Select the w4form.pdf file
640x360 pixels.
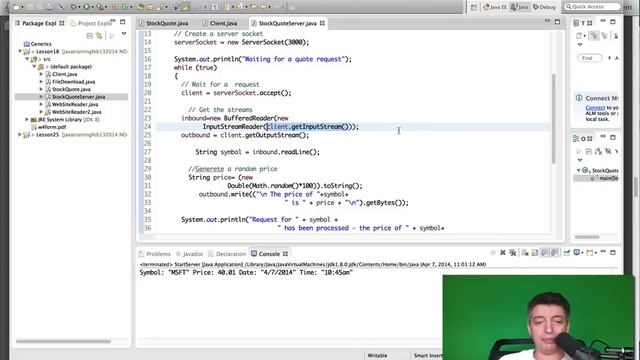pos(51,127)
